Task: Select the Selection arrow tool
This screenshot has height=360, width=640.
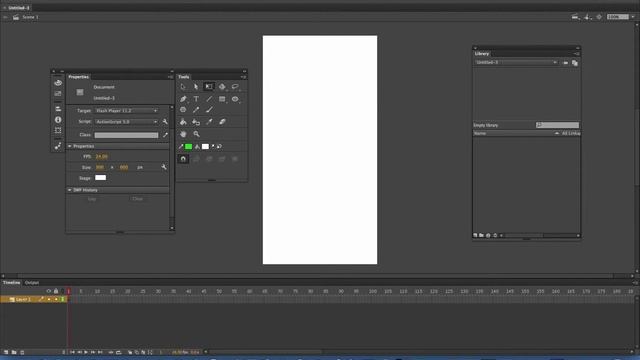Action: 183,87
